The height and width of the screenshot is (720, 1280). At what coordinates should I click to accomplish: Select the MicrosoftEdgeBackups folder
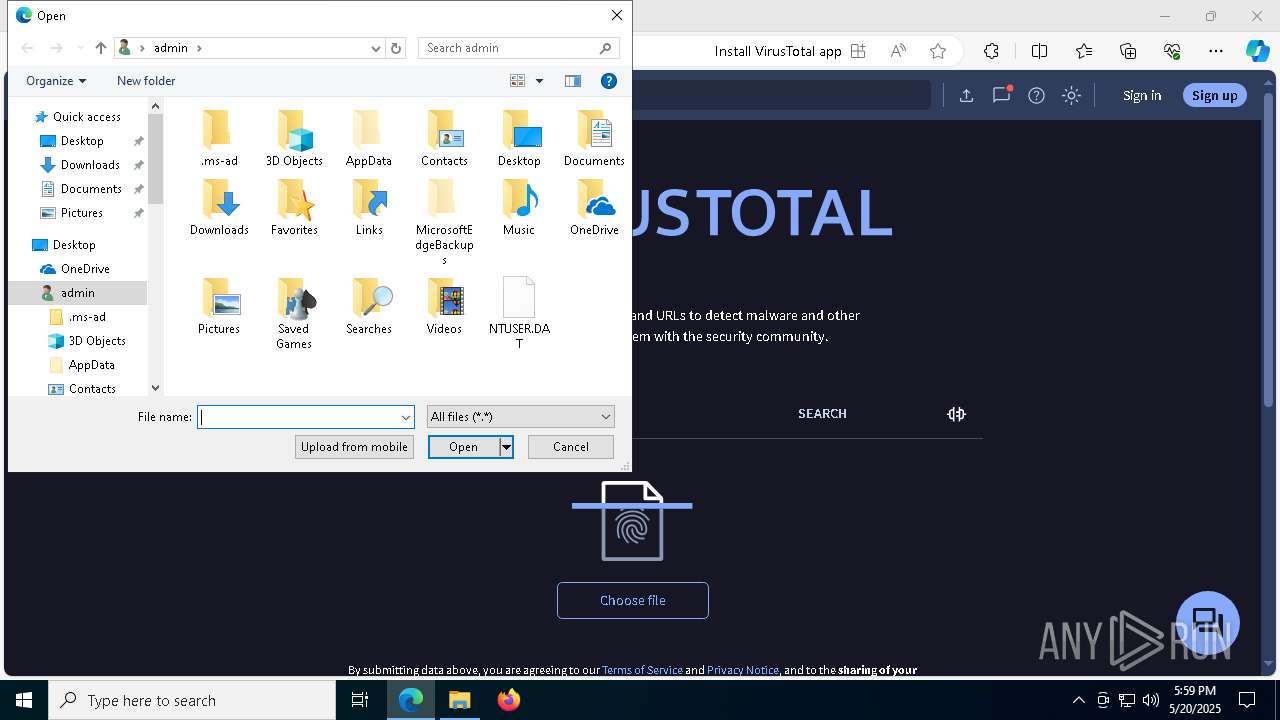[x=444, y=222]
